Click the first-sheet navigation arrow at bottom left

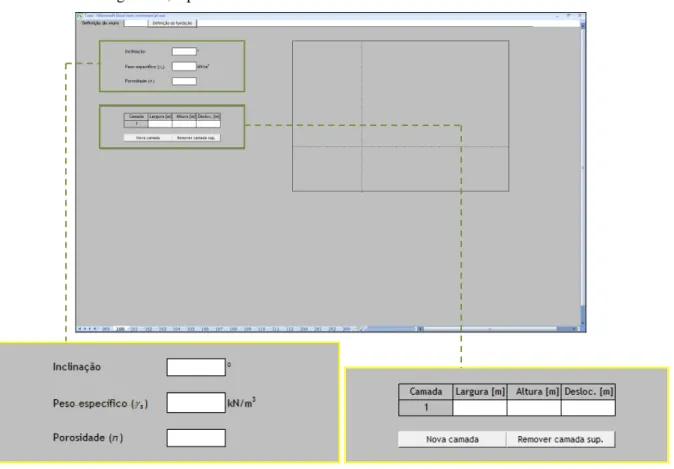coord(80,329)
